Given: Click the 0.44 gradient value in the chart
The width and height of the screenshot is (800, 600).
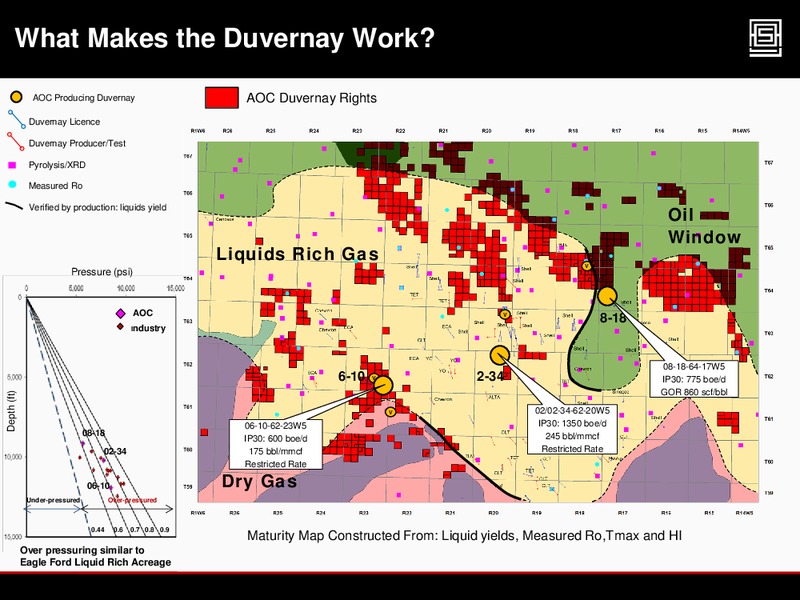Looking at the screenshot, I should click(x=97, y=530).
